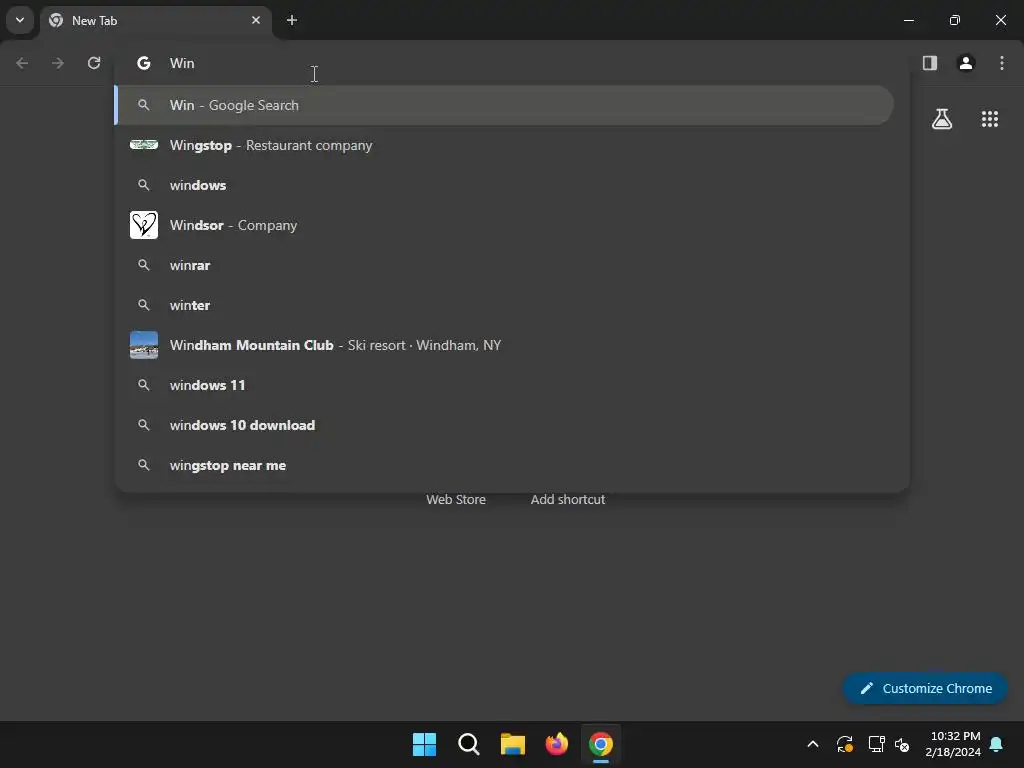Click the Wingstop logo thumbnail

pyautogui.click(x=144, y=145)
